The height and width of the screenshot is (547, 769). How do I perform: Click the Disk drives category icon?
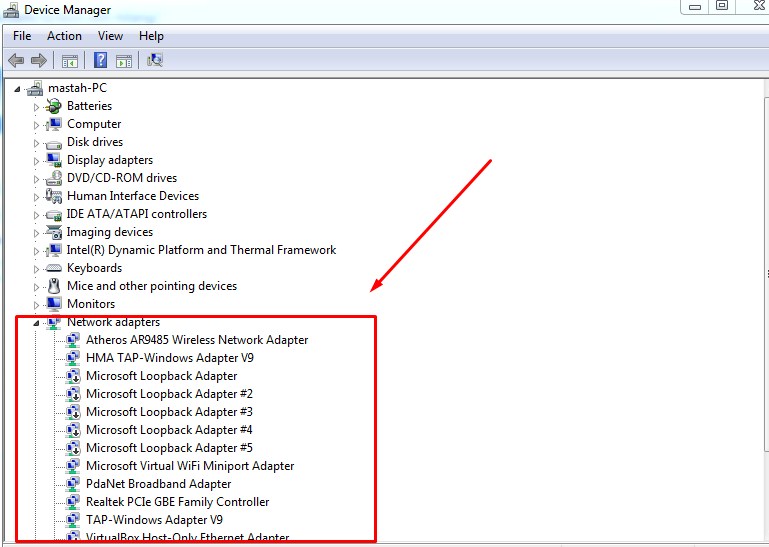[x=53, y=143]
